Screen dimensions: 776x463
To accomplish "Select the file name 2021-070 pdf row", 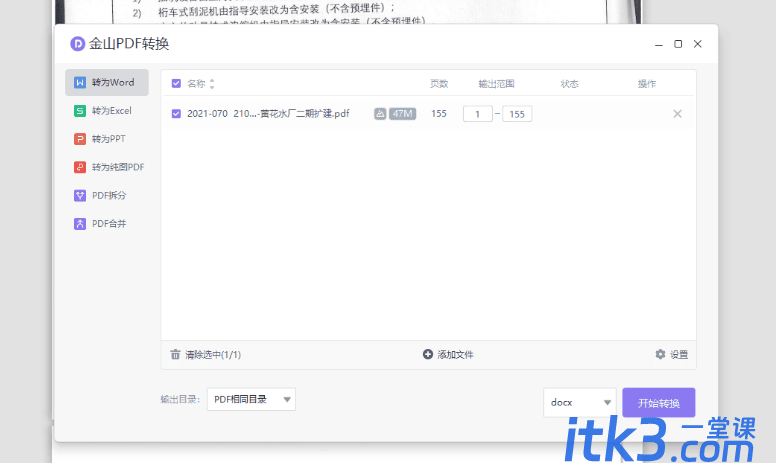I will [x=268, y=114].
